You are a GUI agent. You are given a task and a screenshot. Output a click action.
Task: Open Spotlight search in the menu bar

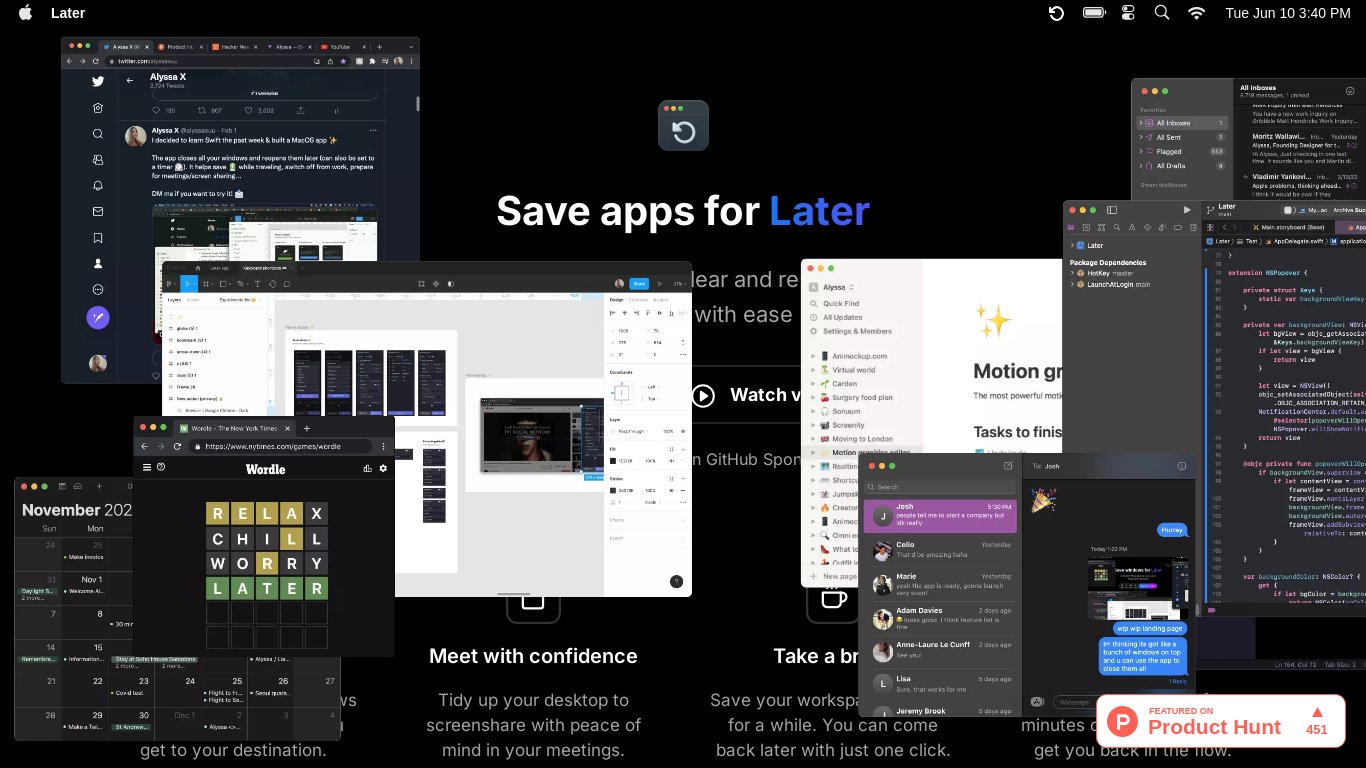click(1162, 13)
